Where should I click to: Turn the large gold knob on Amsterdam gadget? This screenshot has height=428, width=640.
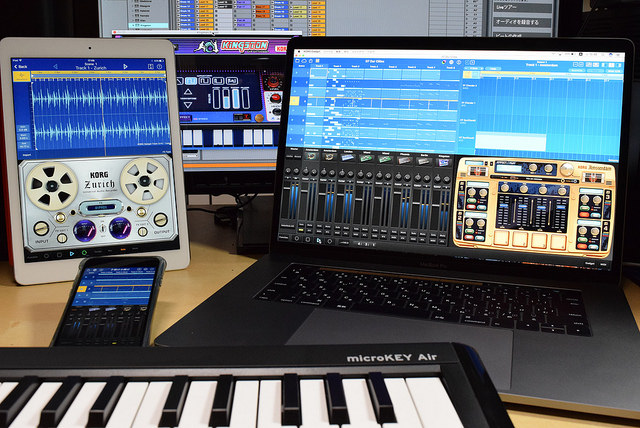click(x=567, y=169)
